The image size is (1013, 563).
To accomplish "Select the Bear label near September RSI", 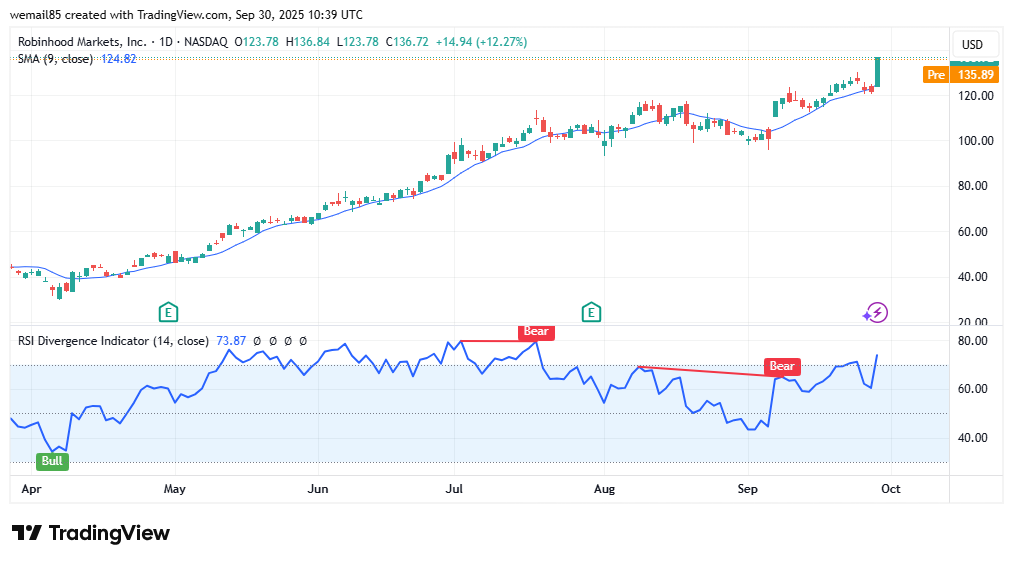I will pyautogui.click(x=782, y=366).
